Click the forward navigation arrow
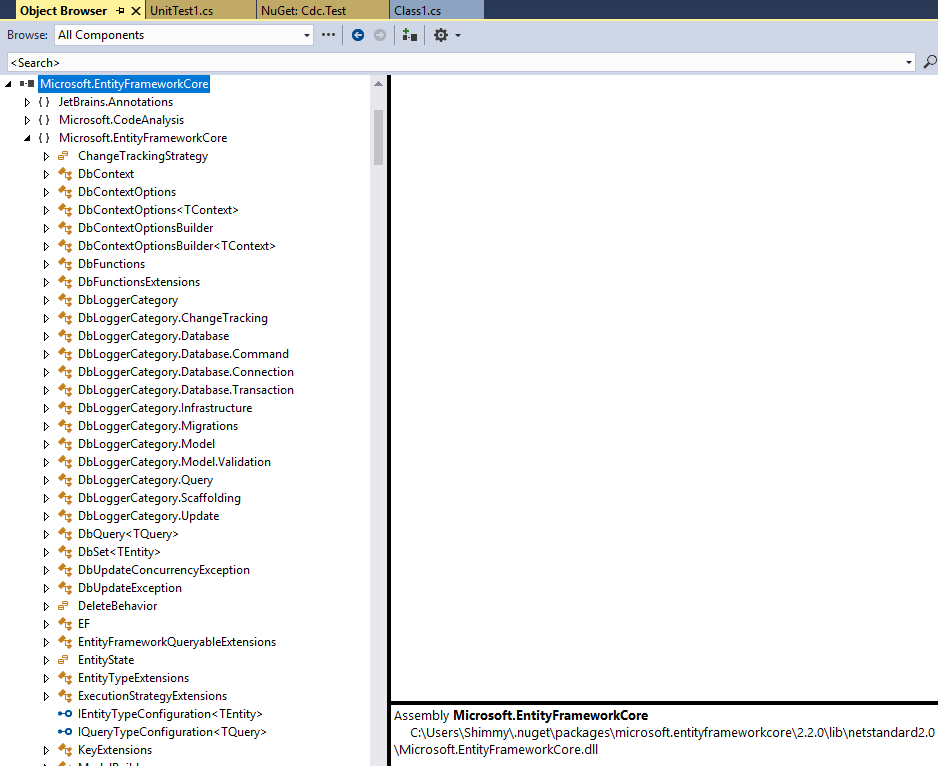The image size is (938, 766). [379, 34]
